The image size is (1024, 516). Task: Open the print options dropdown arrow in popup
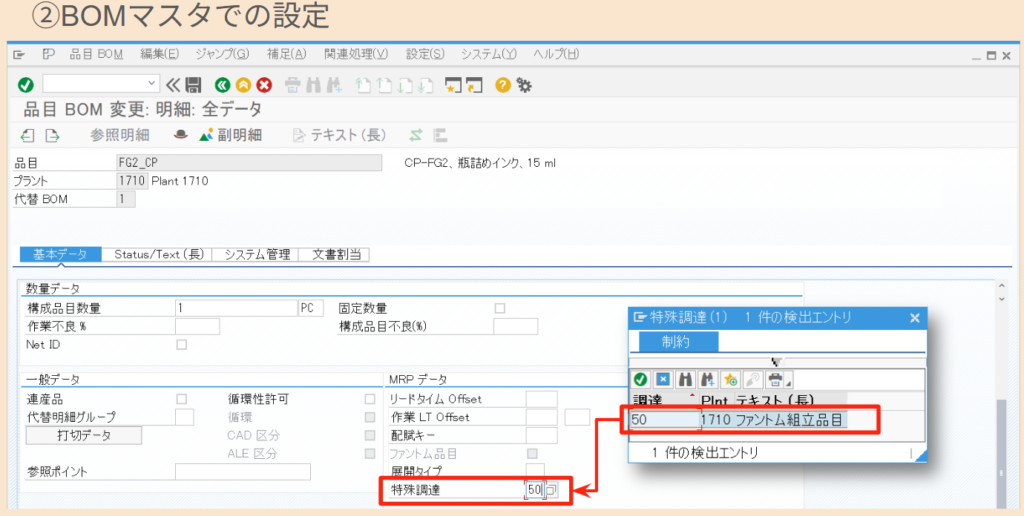(789, 383)
